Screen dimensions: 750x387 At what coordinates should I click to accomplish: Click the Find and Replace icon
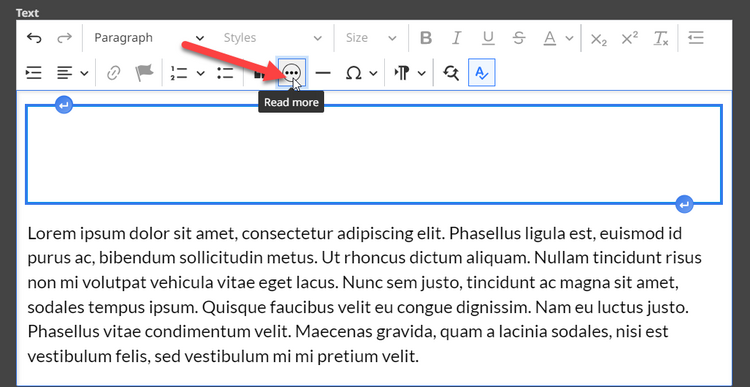tap(451, 73)
